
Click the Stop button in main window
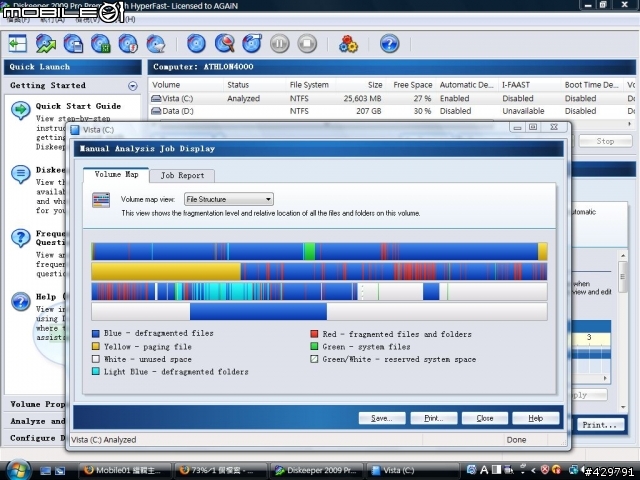click(605, 141)
